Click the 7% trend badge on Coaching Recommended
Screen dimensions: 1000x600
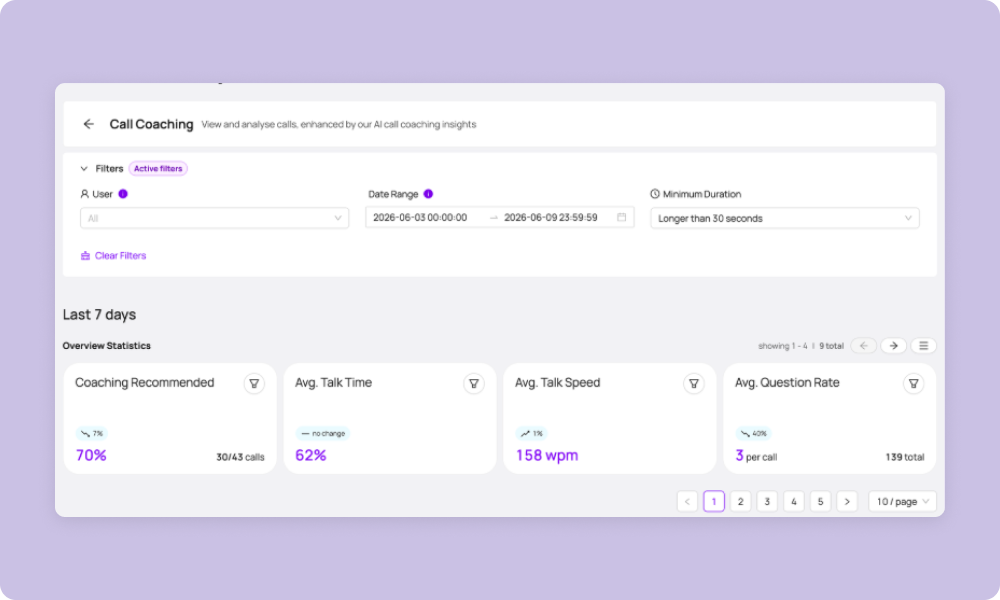point(91,434)
